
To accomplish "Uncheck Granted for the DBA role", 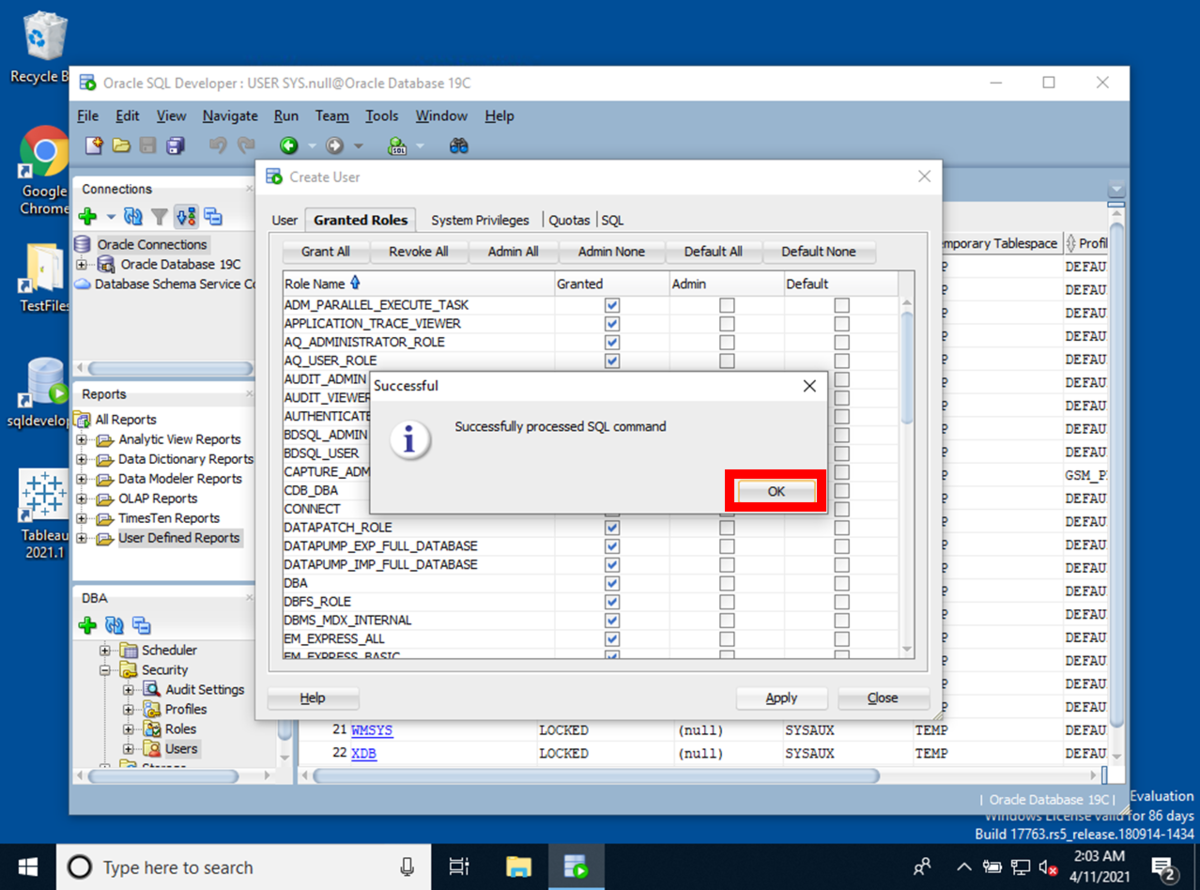I will point(612,583).
